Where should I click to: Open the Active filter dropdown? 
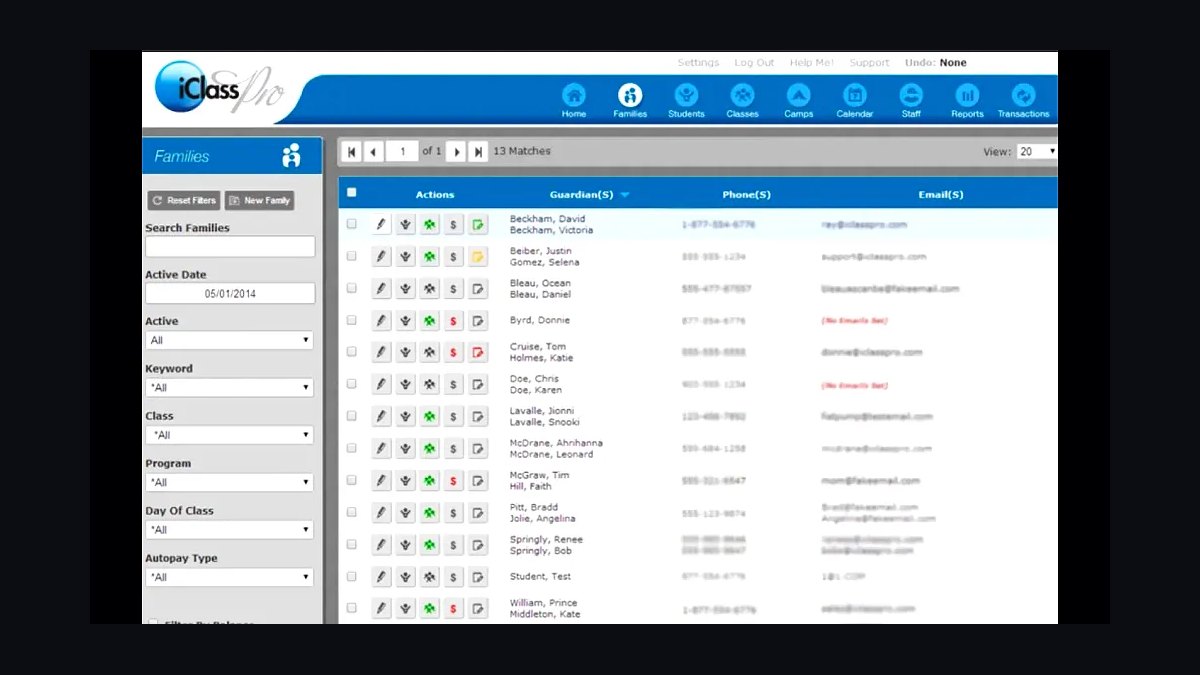pos(229,340)
